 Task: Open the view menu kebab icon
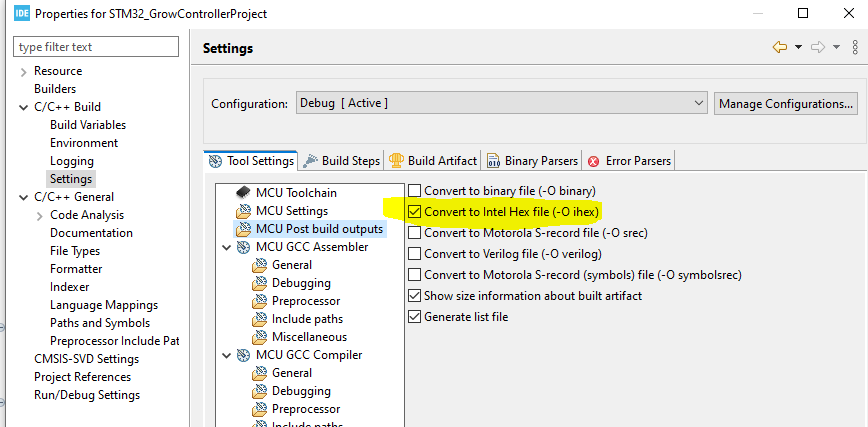click(x=855, y=48)
